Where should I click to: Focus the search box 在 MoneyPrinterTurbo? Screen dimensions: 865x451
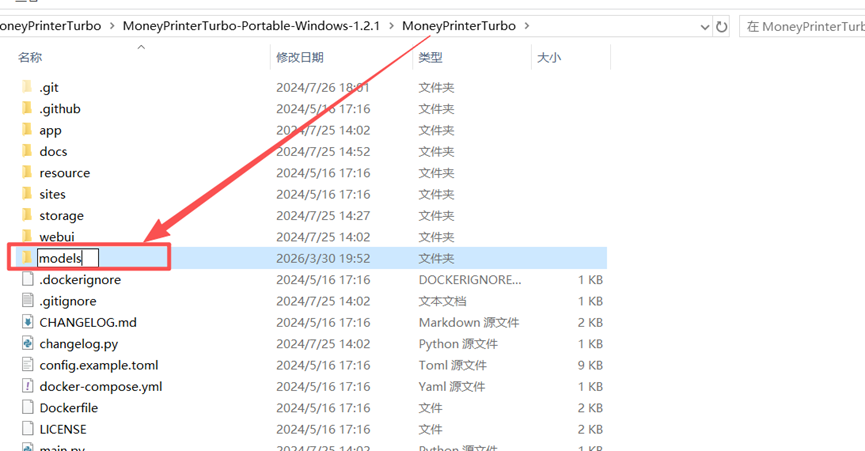click(802, 26)
